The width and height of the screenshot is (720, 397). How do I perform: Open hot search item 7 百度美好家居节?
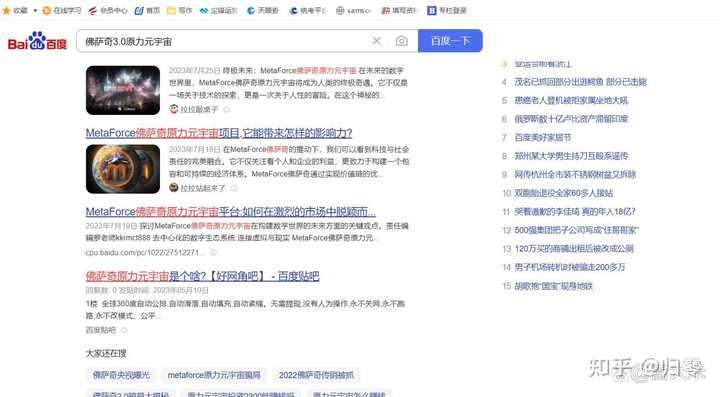click(542, 137)
